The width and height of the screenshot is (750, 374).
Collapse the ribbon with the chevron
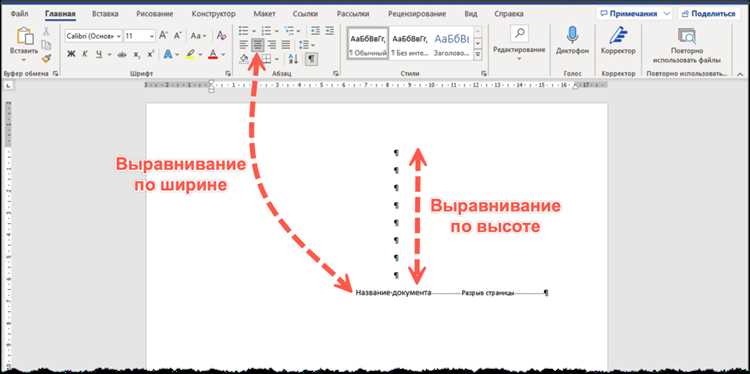(x=740, y=74)
